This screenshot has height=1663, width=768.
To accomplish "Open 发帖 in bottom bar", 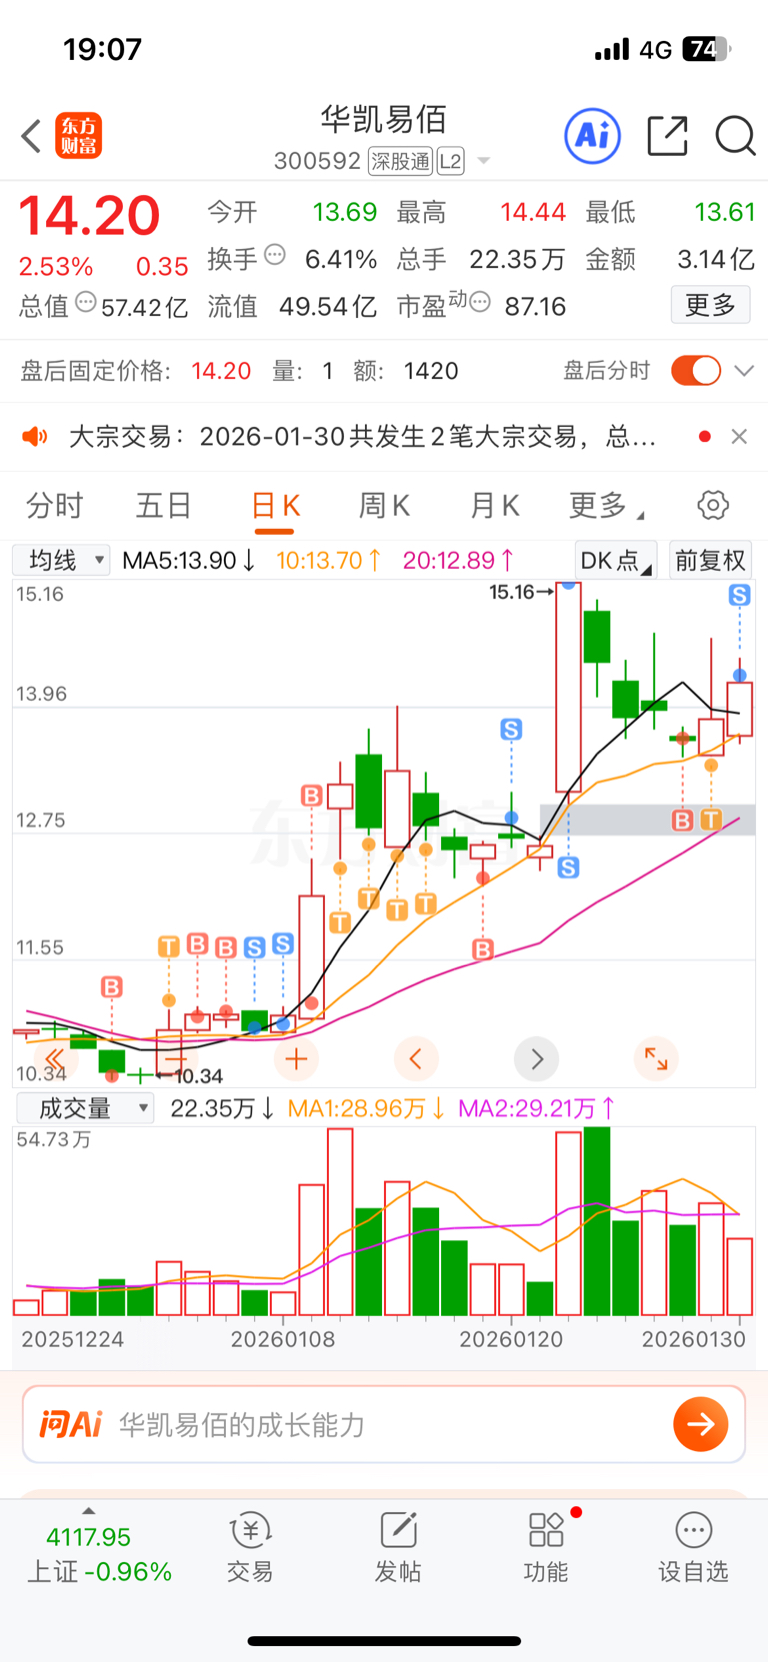I will point(398,1547).
